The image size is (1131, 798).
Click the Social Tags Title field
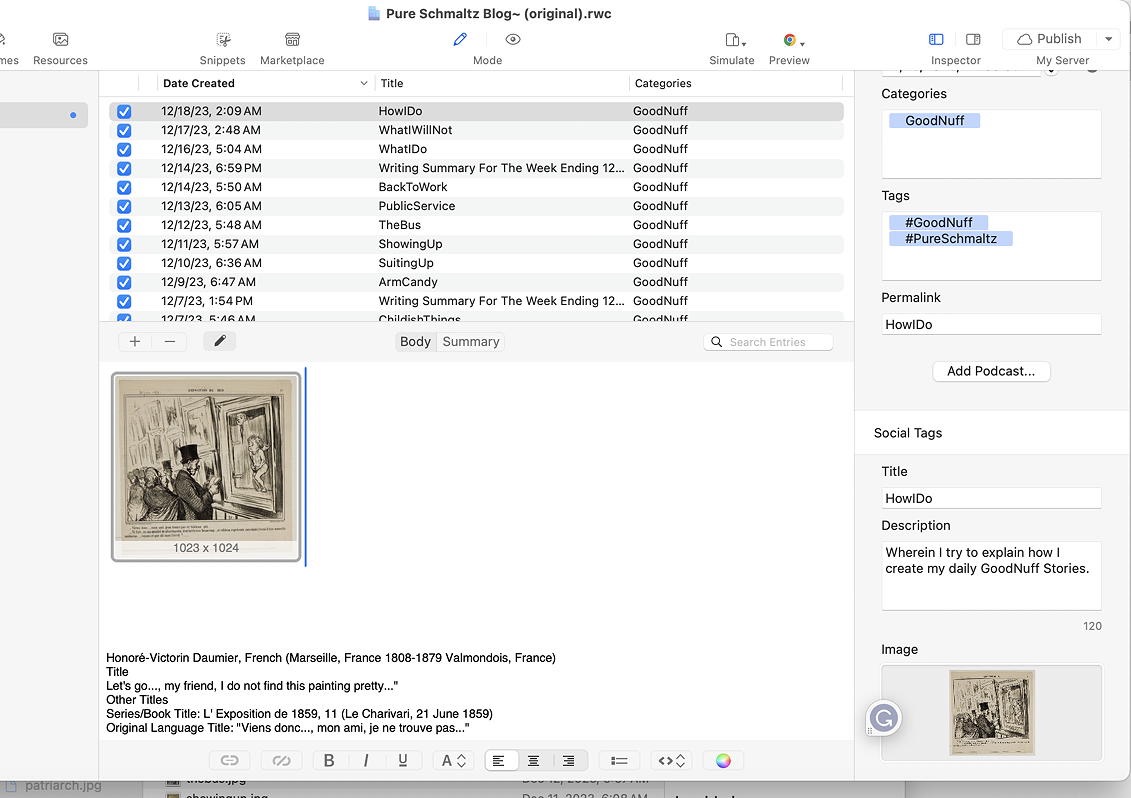coord(991,498)
